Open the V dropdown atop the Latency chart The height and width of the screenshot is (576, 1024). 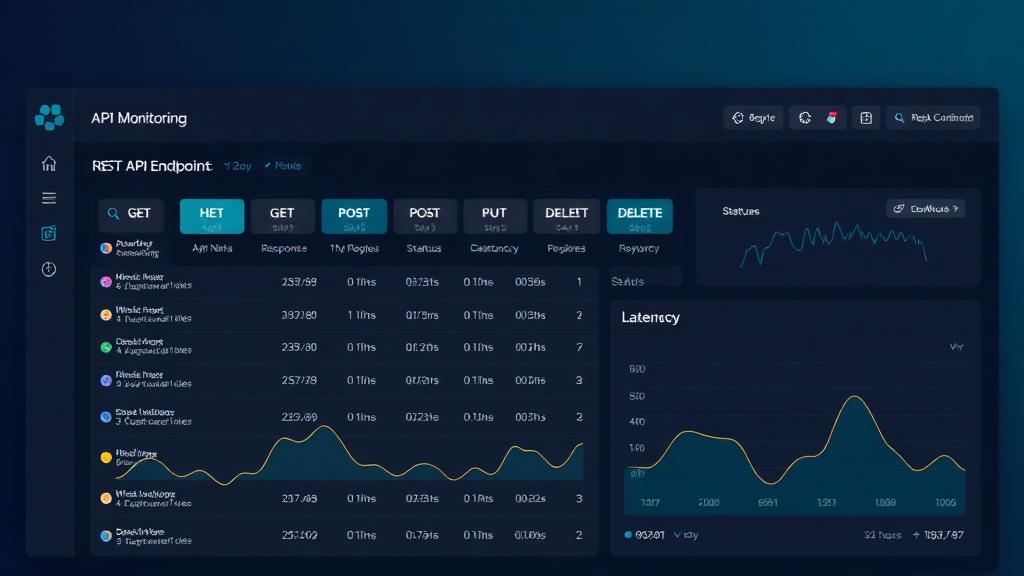coord(956,345)
